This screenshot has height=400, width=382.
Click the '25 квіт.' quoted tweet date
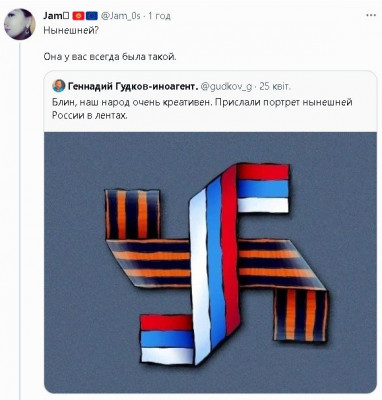tap(275, 87)
